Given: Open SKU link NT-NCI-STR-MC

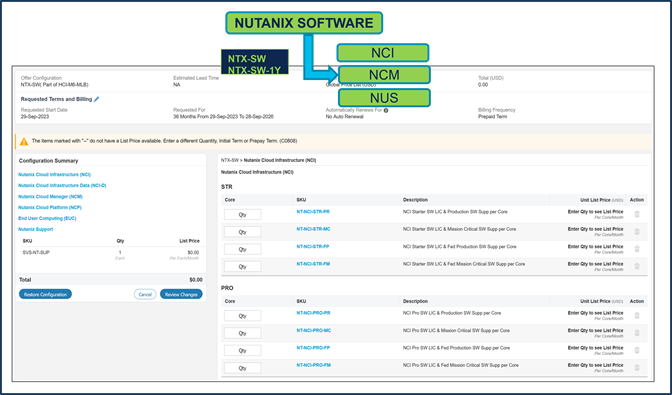Looking at the screenshot, I should (313, 229).
